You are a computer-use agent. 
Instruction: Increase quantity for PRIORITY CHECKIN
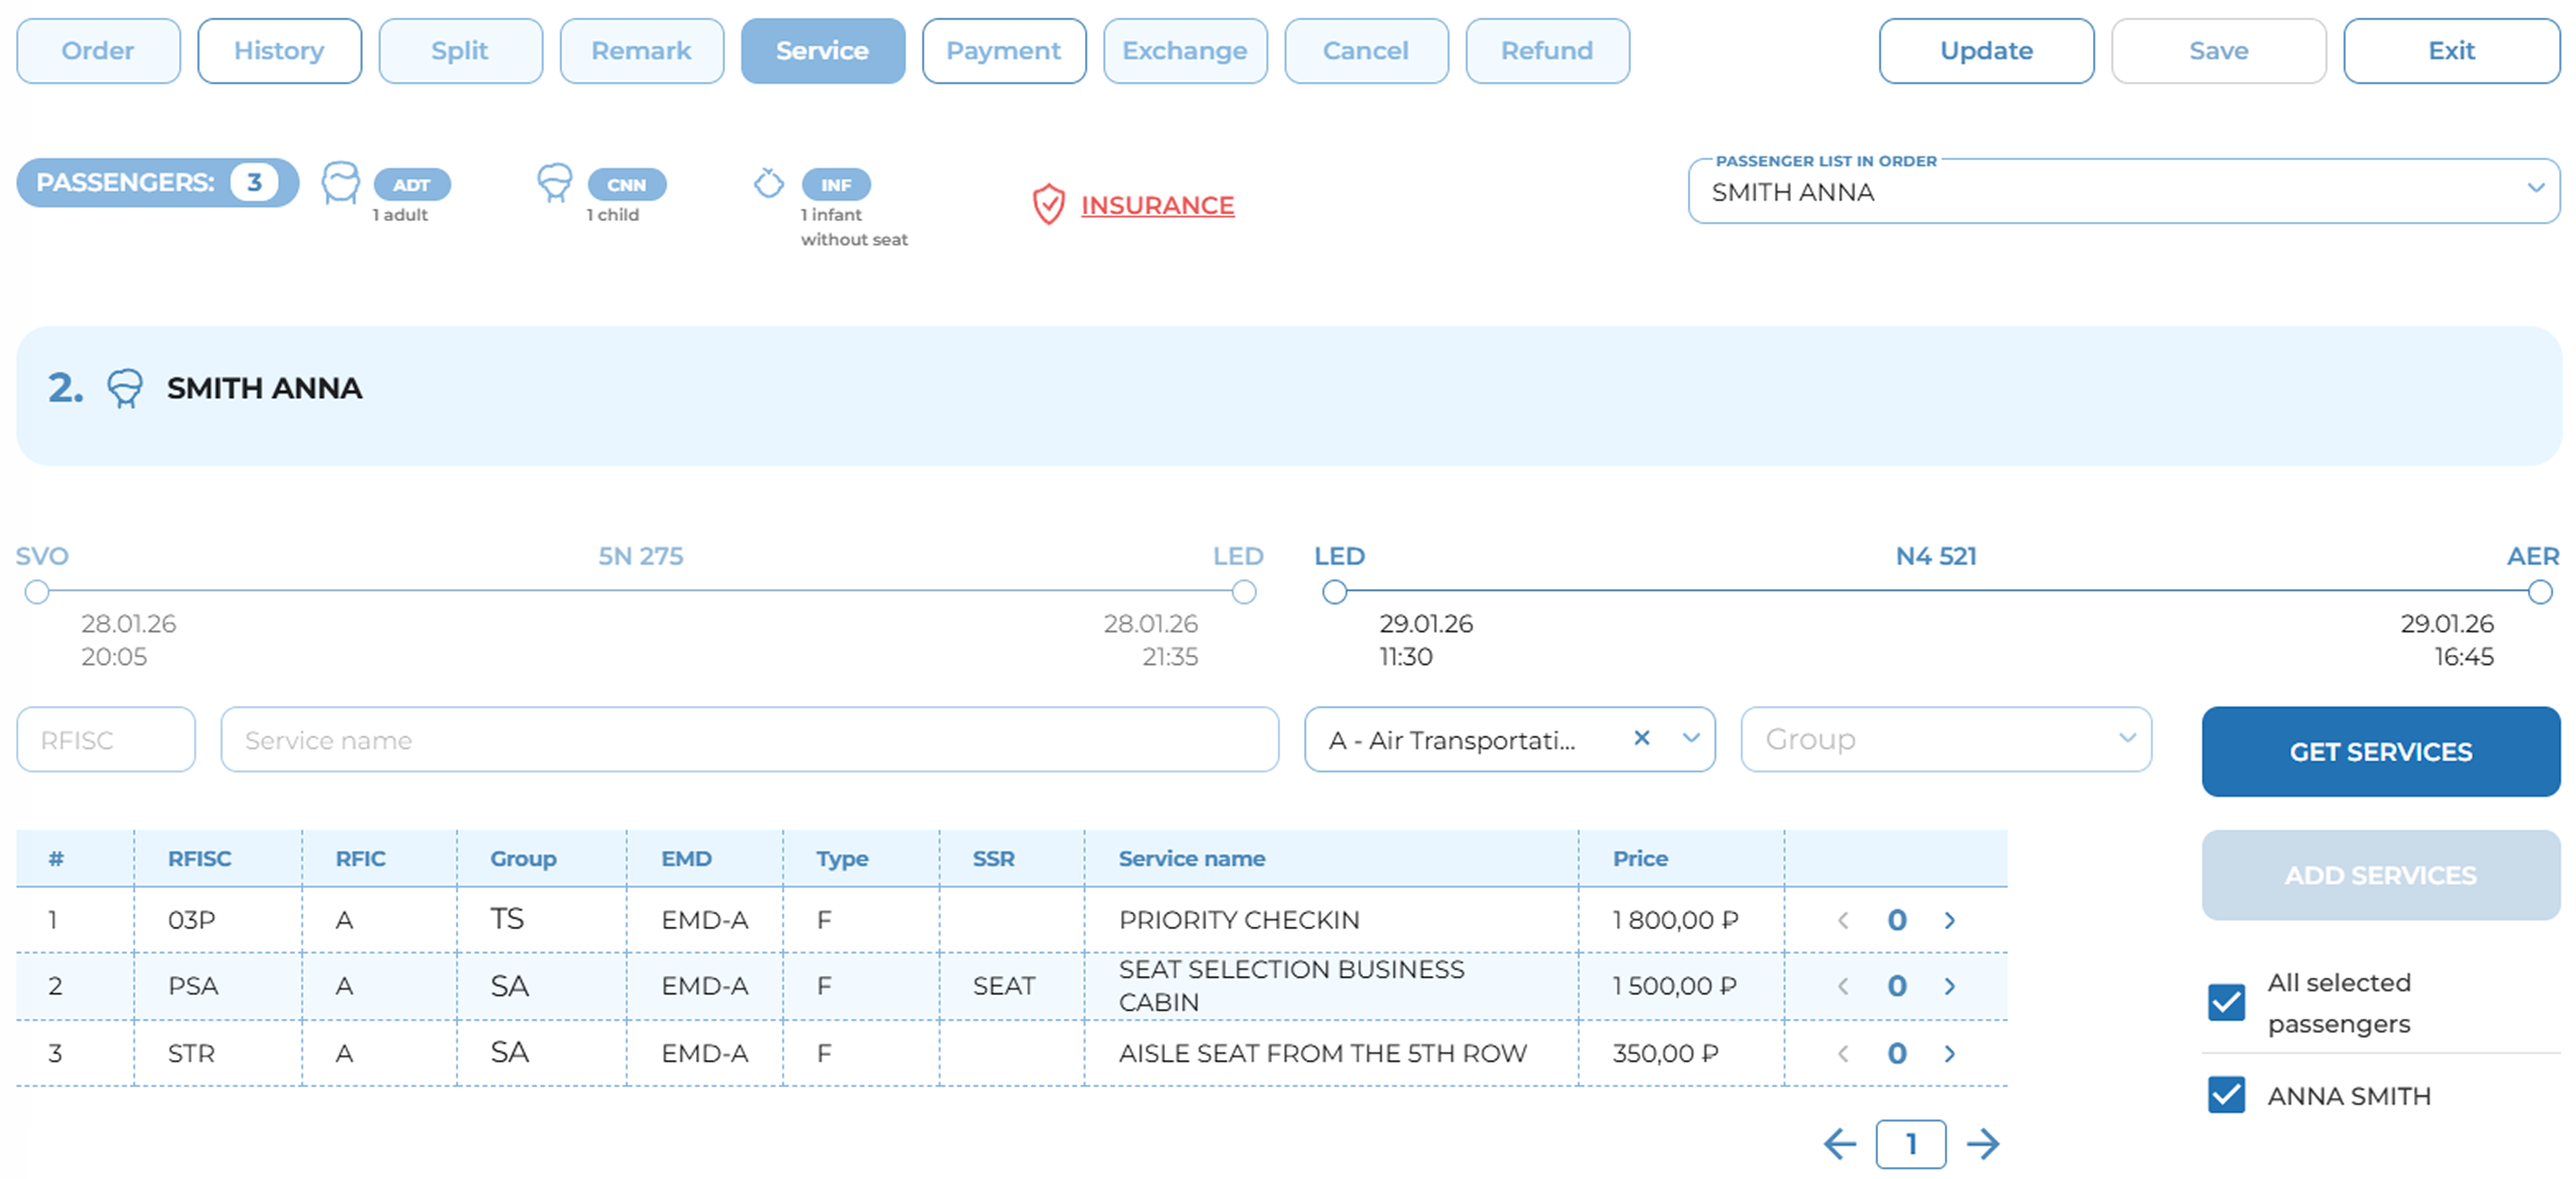click(x=1949, y=920)
